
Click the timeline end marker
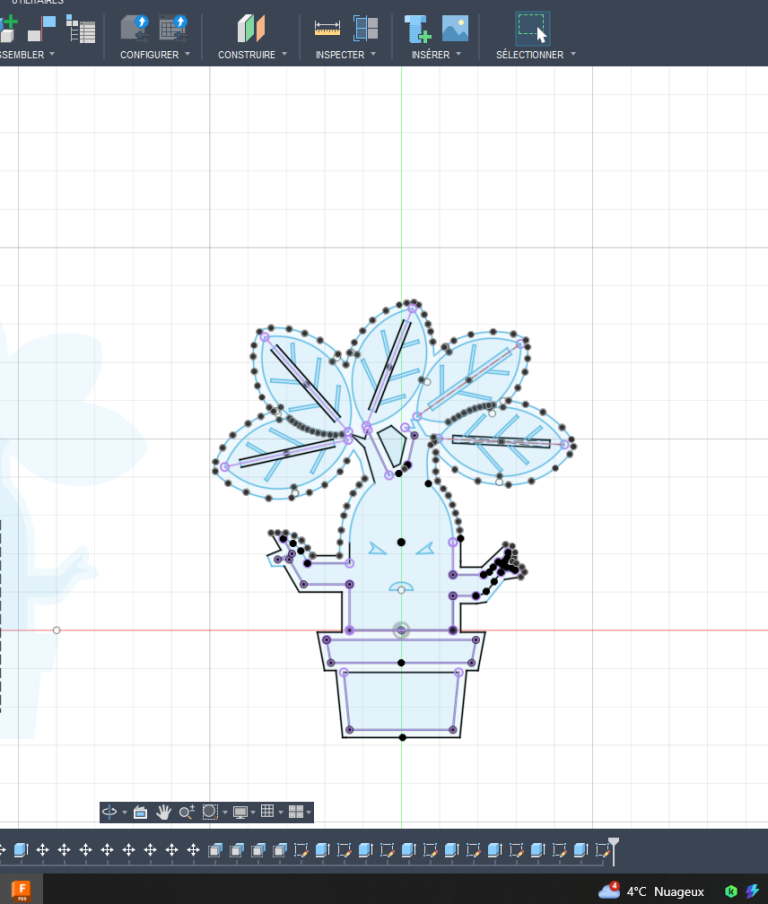coord(614,848)
